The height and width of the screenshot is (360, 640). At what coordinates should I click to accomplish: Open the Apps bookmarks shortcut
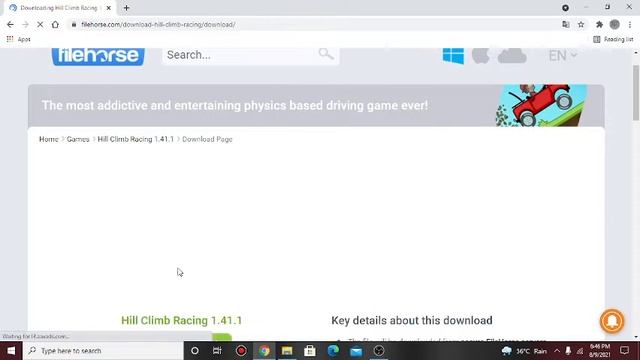(19, 39)
